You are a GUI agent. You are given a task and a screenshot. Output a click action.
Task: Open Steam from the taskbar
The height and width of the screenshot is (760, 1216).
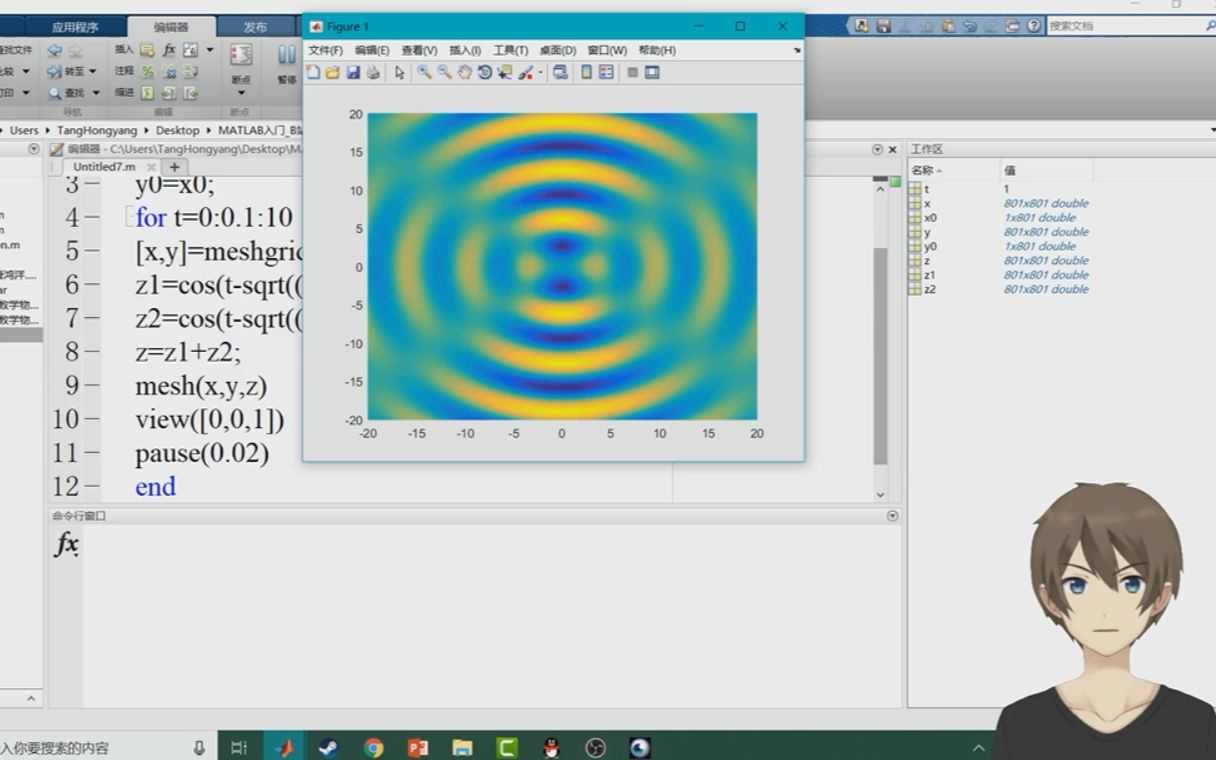tap(328, 747)
